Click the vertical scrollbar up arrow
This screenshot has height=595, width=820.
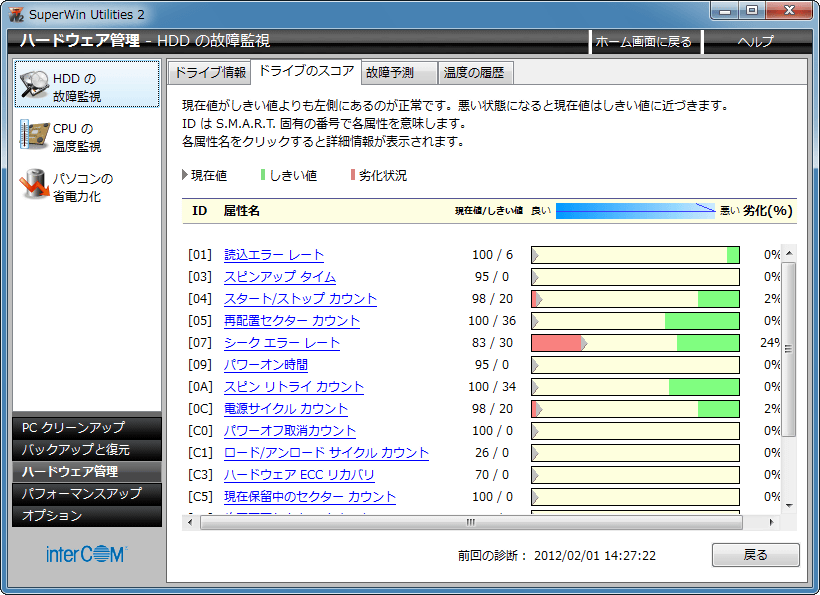[x=789, y=253]
